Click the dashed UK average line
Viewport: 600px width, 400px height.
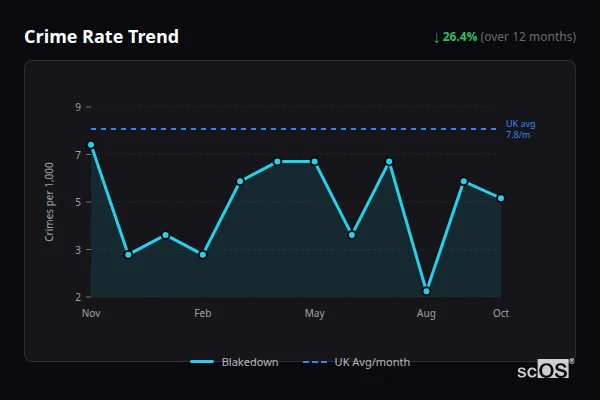pyautogui.click(x=294, y=129)
